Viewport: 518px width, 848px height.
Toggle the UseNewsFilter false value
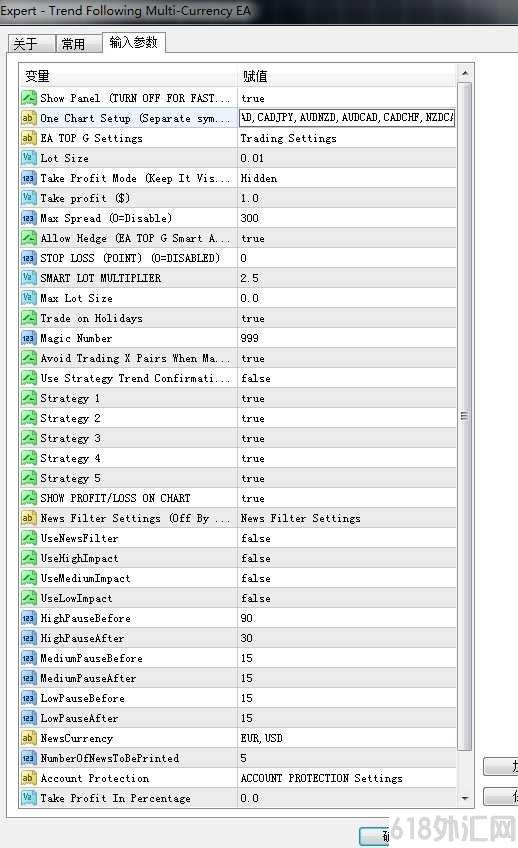[347, 538]
